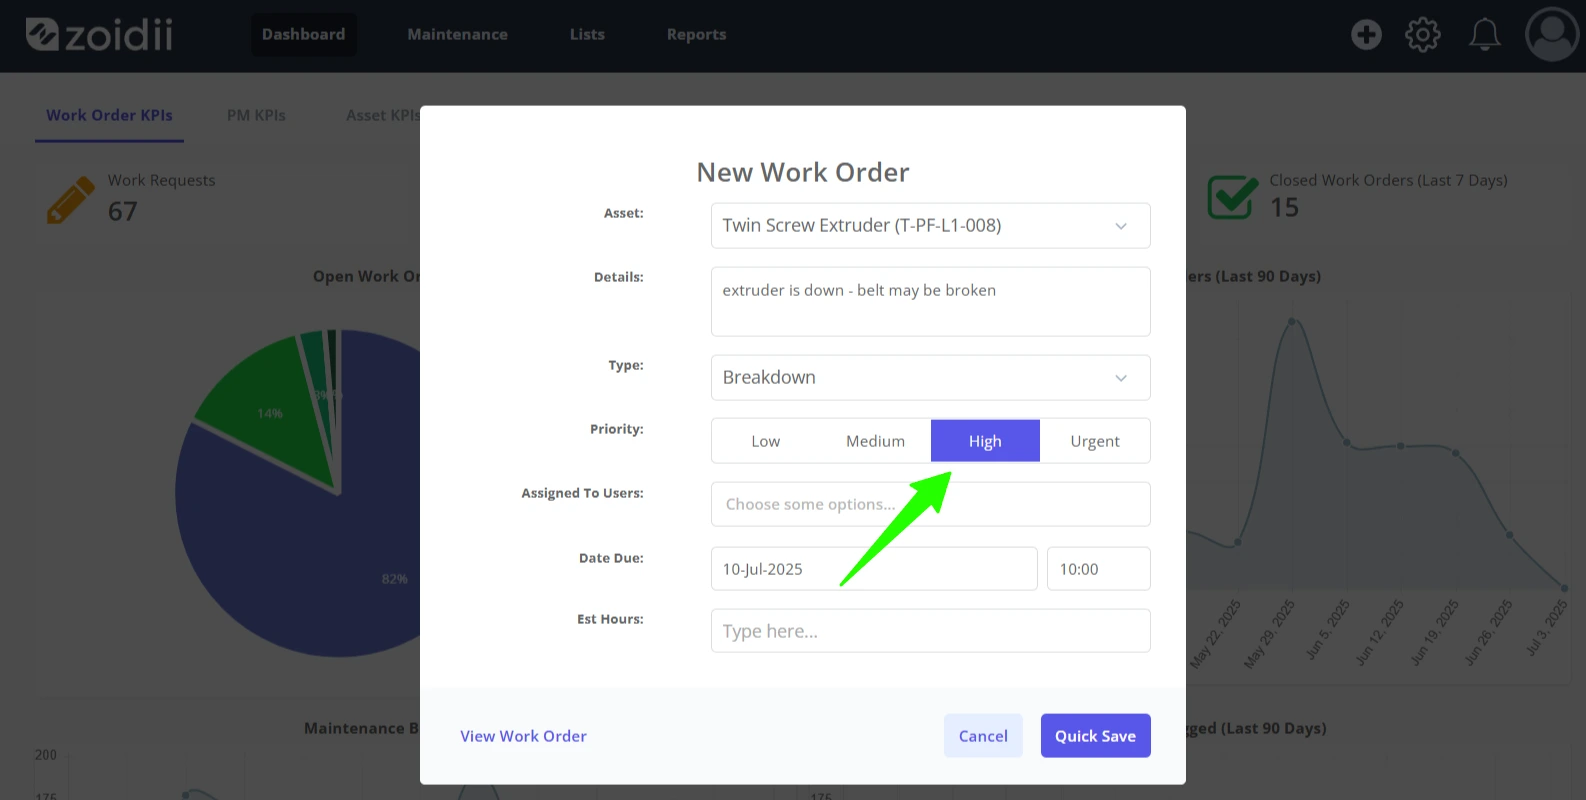Image resolution: width=1586 pixels, height=800 pixels.
Task: Open the Type dropdown showing Breakdown
Action: pos(930,378)
